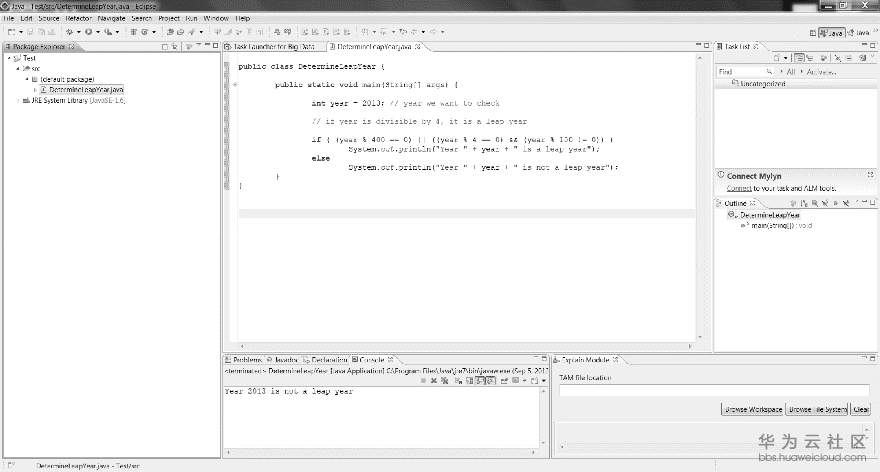
Task: Open the Help menu
Action: 242,19
